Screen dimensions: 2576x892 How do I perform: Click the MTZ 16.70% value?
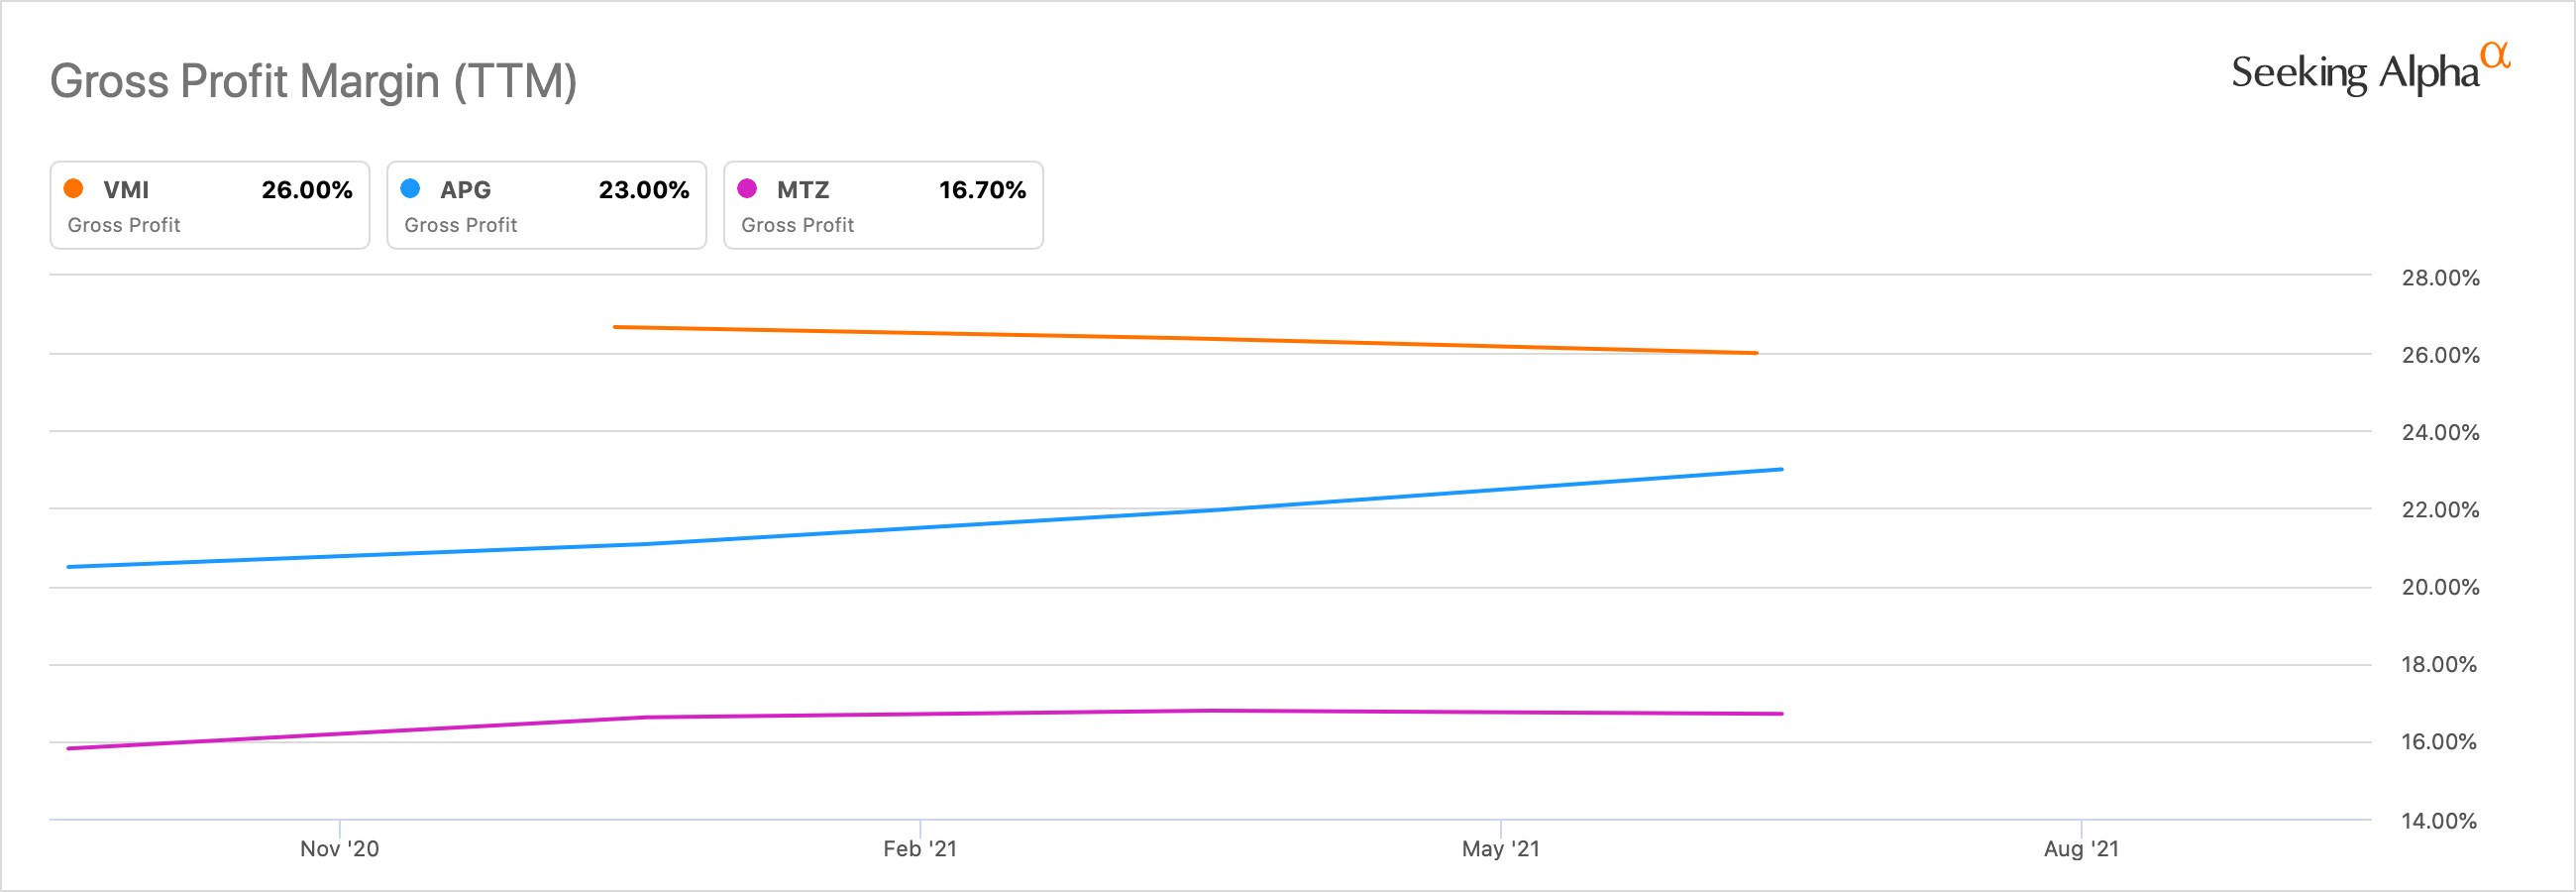pos(981,190)
